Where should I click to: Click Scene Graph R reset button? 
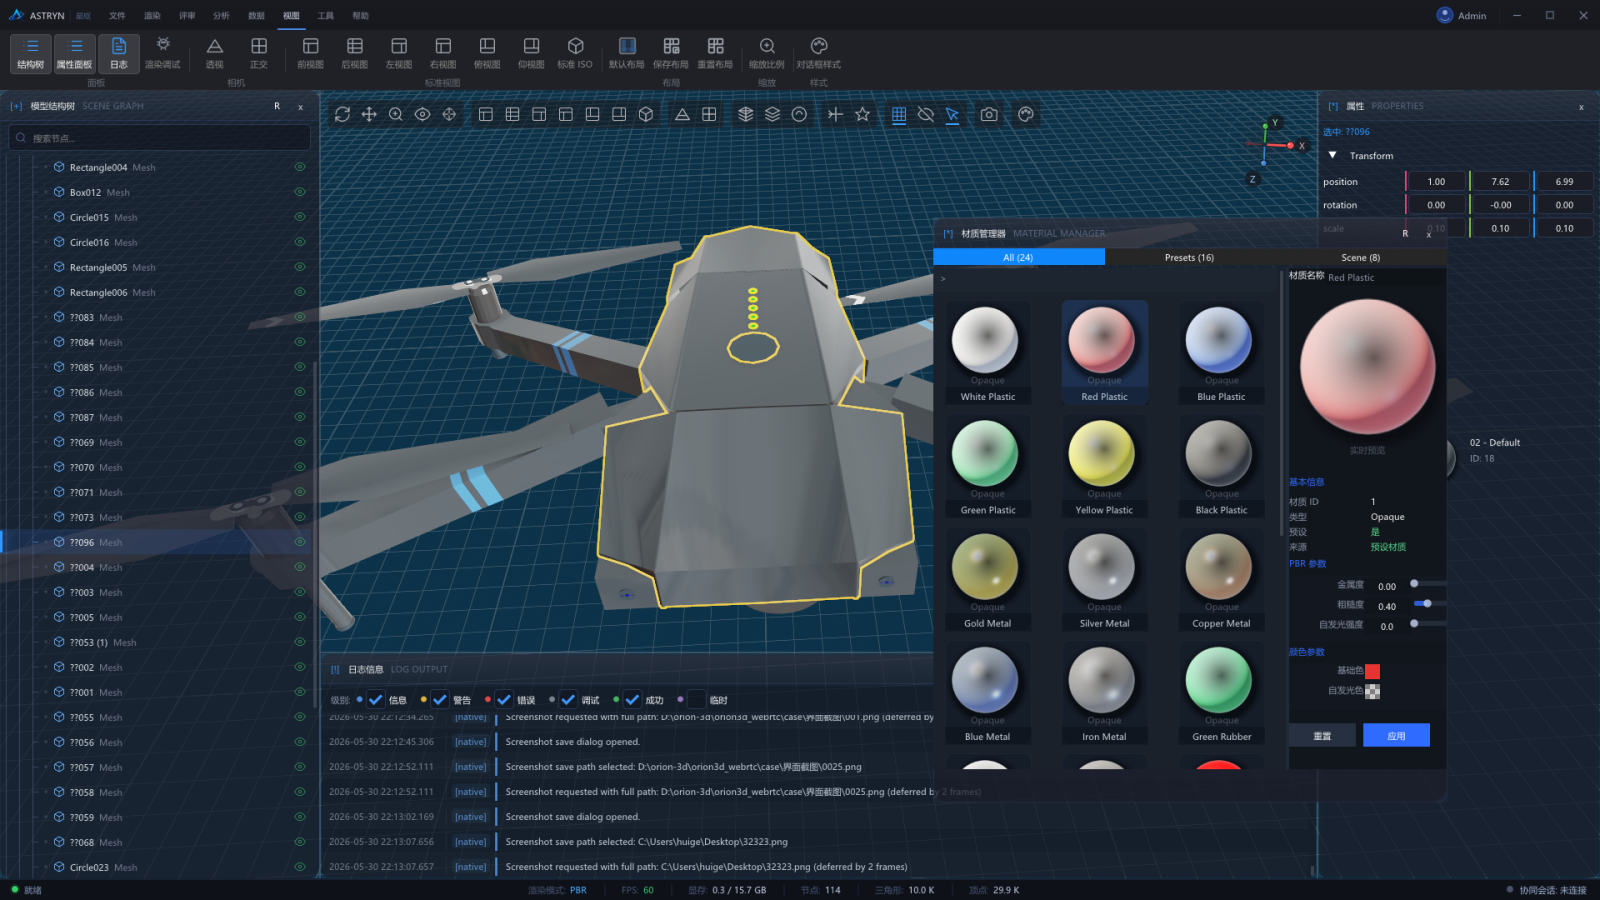pyautogui.click(x=277, y=106)
